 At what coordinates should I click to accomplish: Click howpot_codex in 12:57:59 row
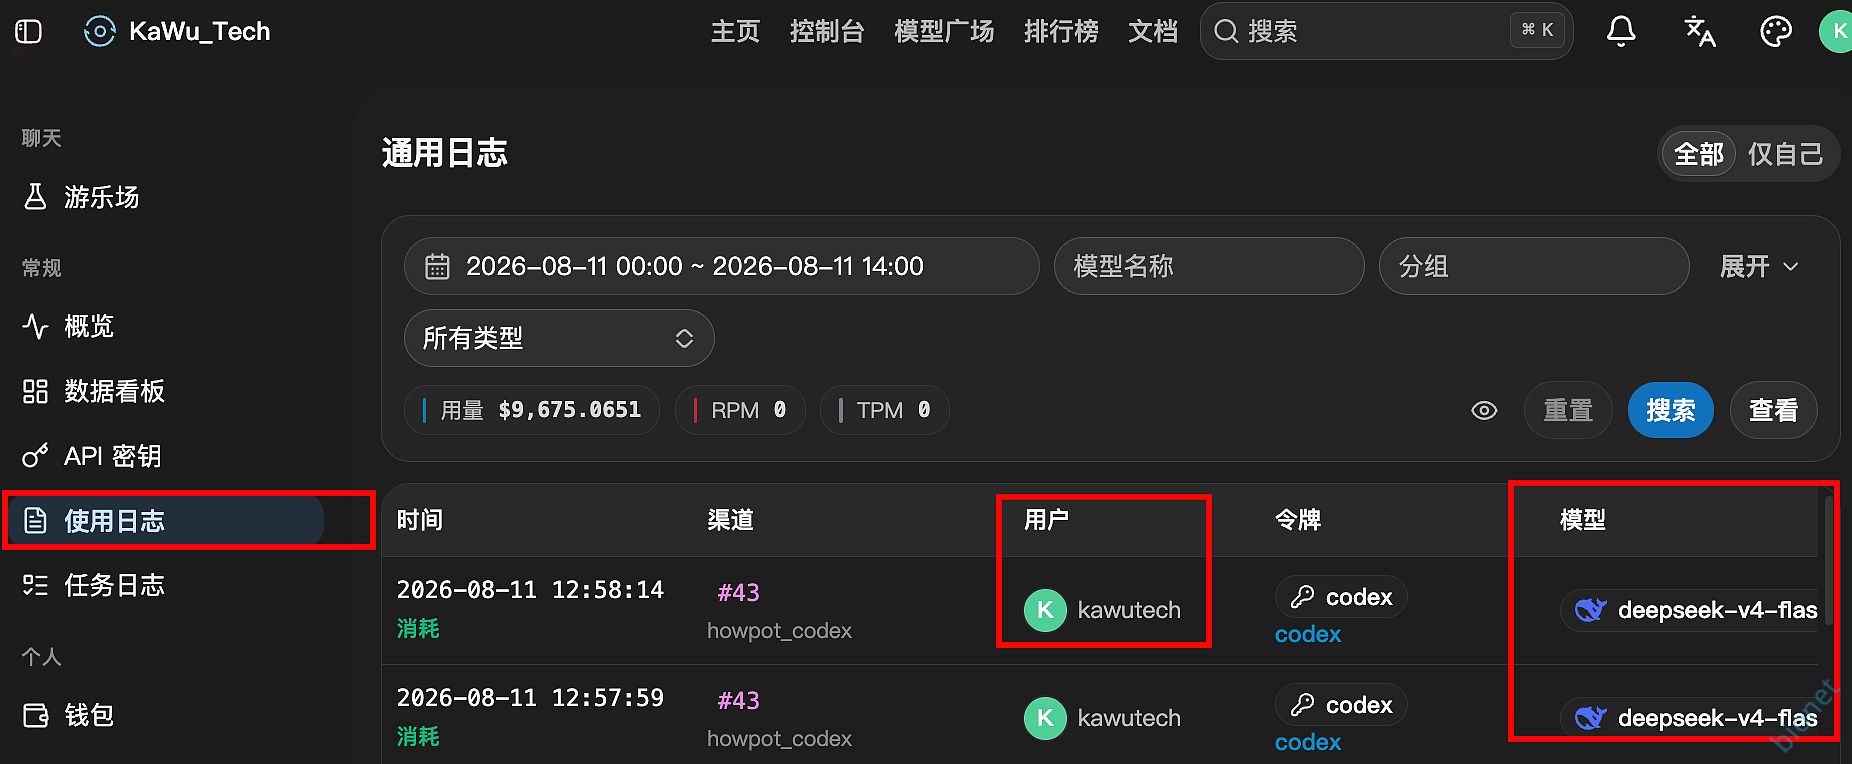[x=779, y=739]
